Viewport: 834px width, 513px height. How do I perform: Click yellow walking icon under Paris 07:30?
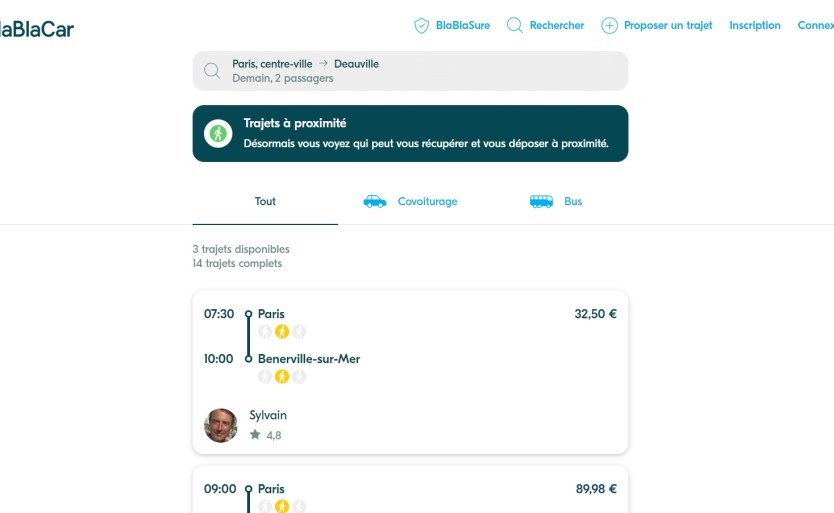click(282, 331)
